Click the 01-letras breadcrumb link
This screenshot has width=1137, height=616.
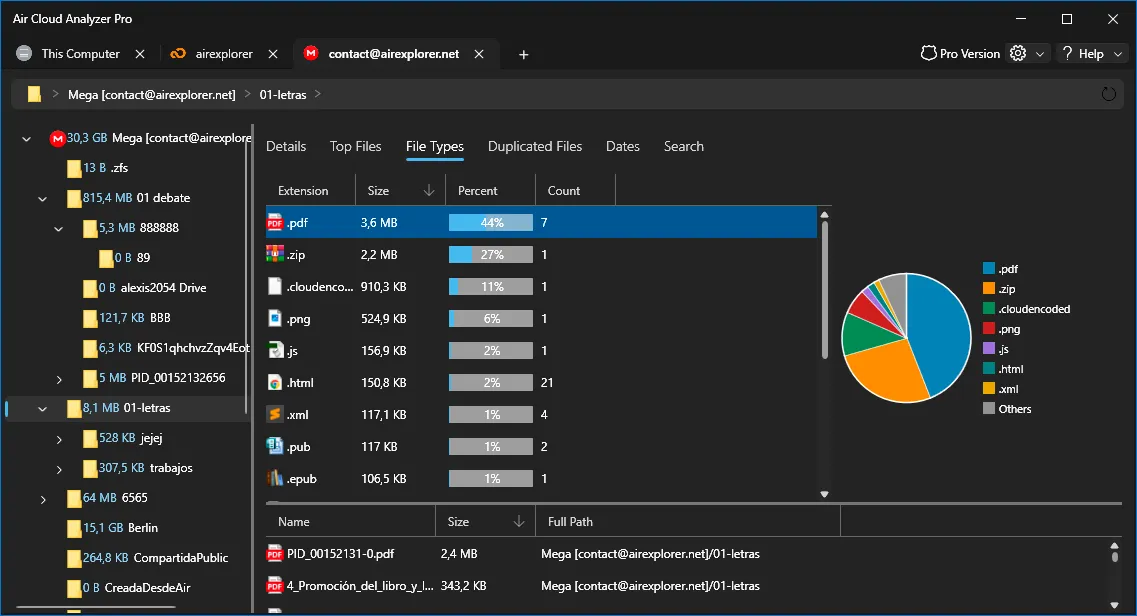(x=283, y=94)
